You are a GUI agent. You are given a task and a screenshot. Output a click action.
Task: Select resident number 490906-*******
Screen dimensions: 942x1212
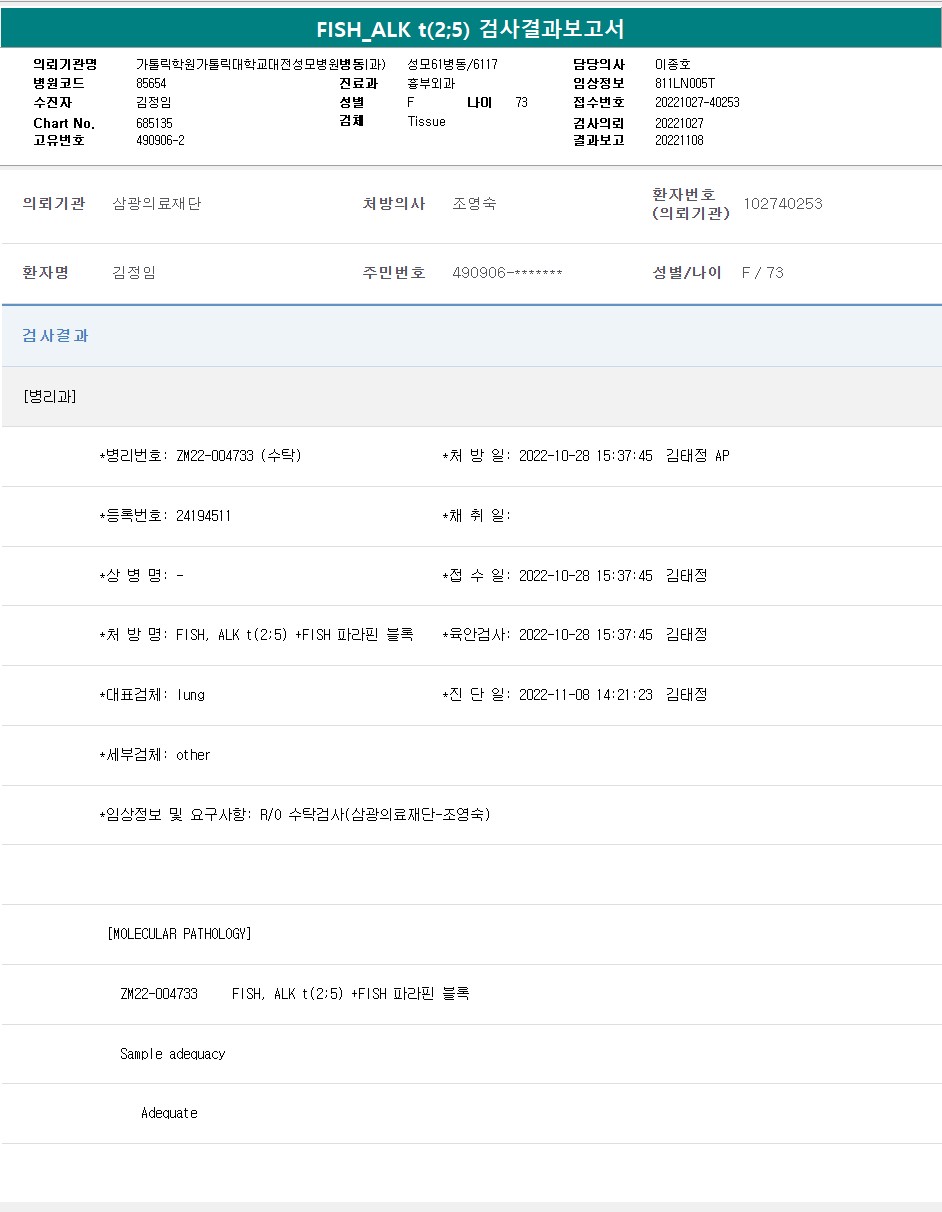[507, 273]
